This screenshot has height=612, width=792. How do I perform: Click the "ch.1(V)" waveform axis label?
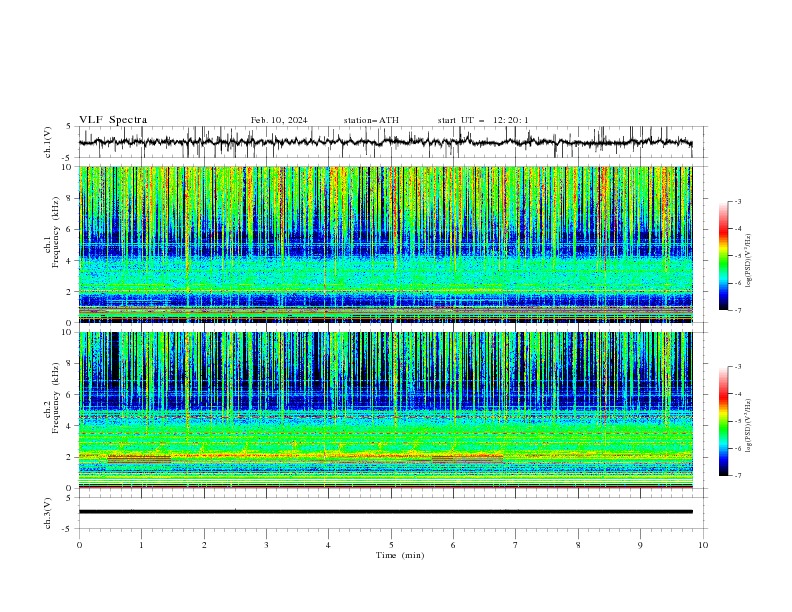click(48, 142)
